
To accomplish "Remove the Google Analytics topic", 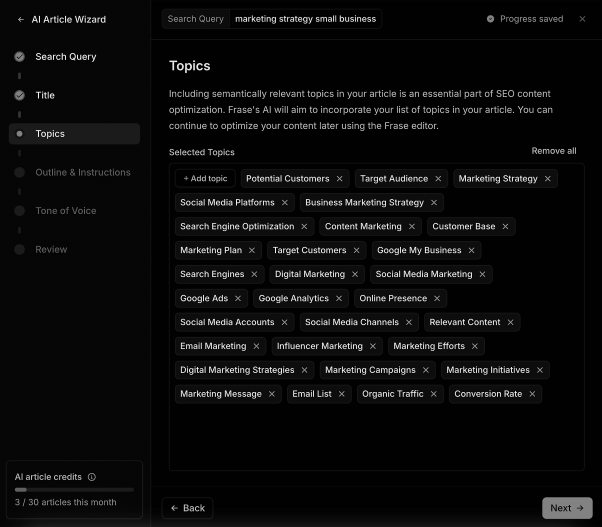I will 339,298.
